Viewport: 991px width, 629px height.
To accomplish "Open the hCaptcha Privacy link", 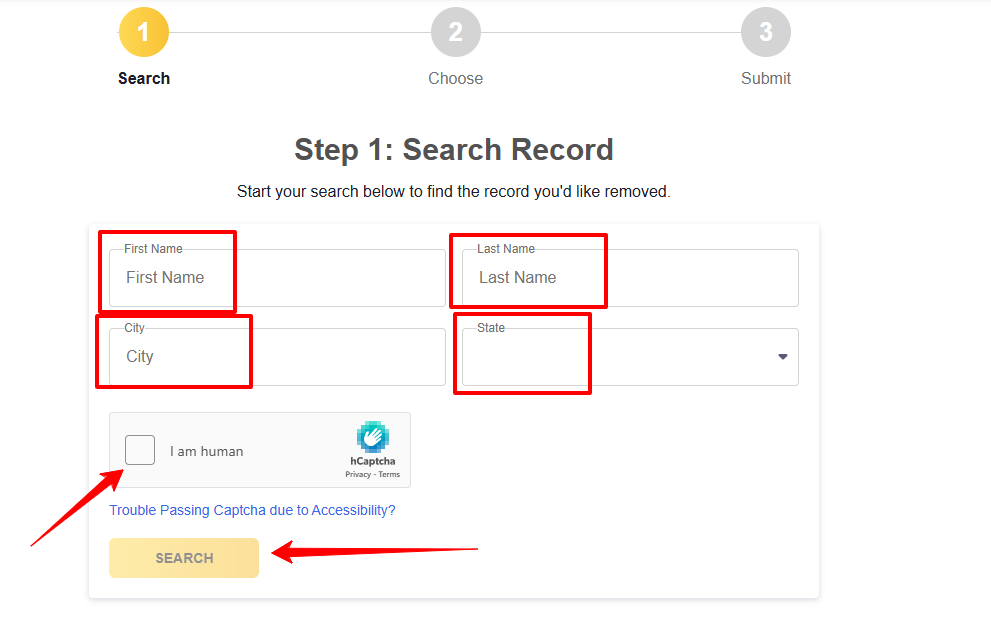I will pos(358,474).
